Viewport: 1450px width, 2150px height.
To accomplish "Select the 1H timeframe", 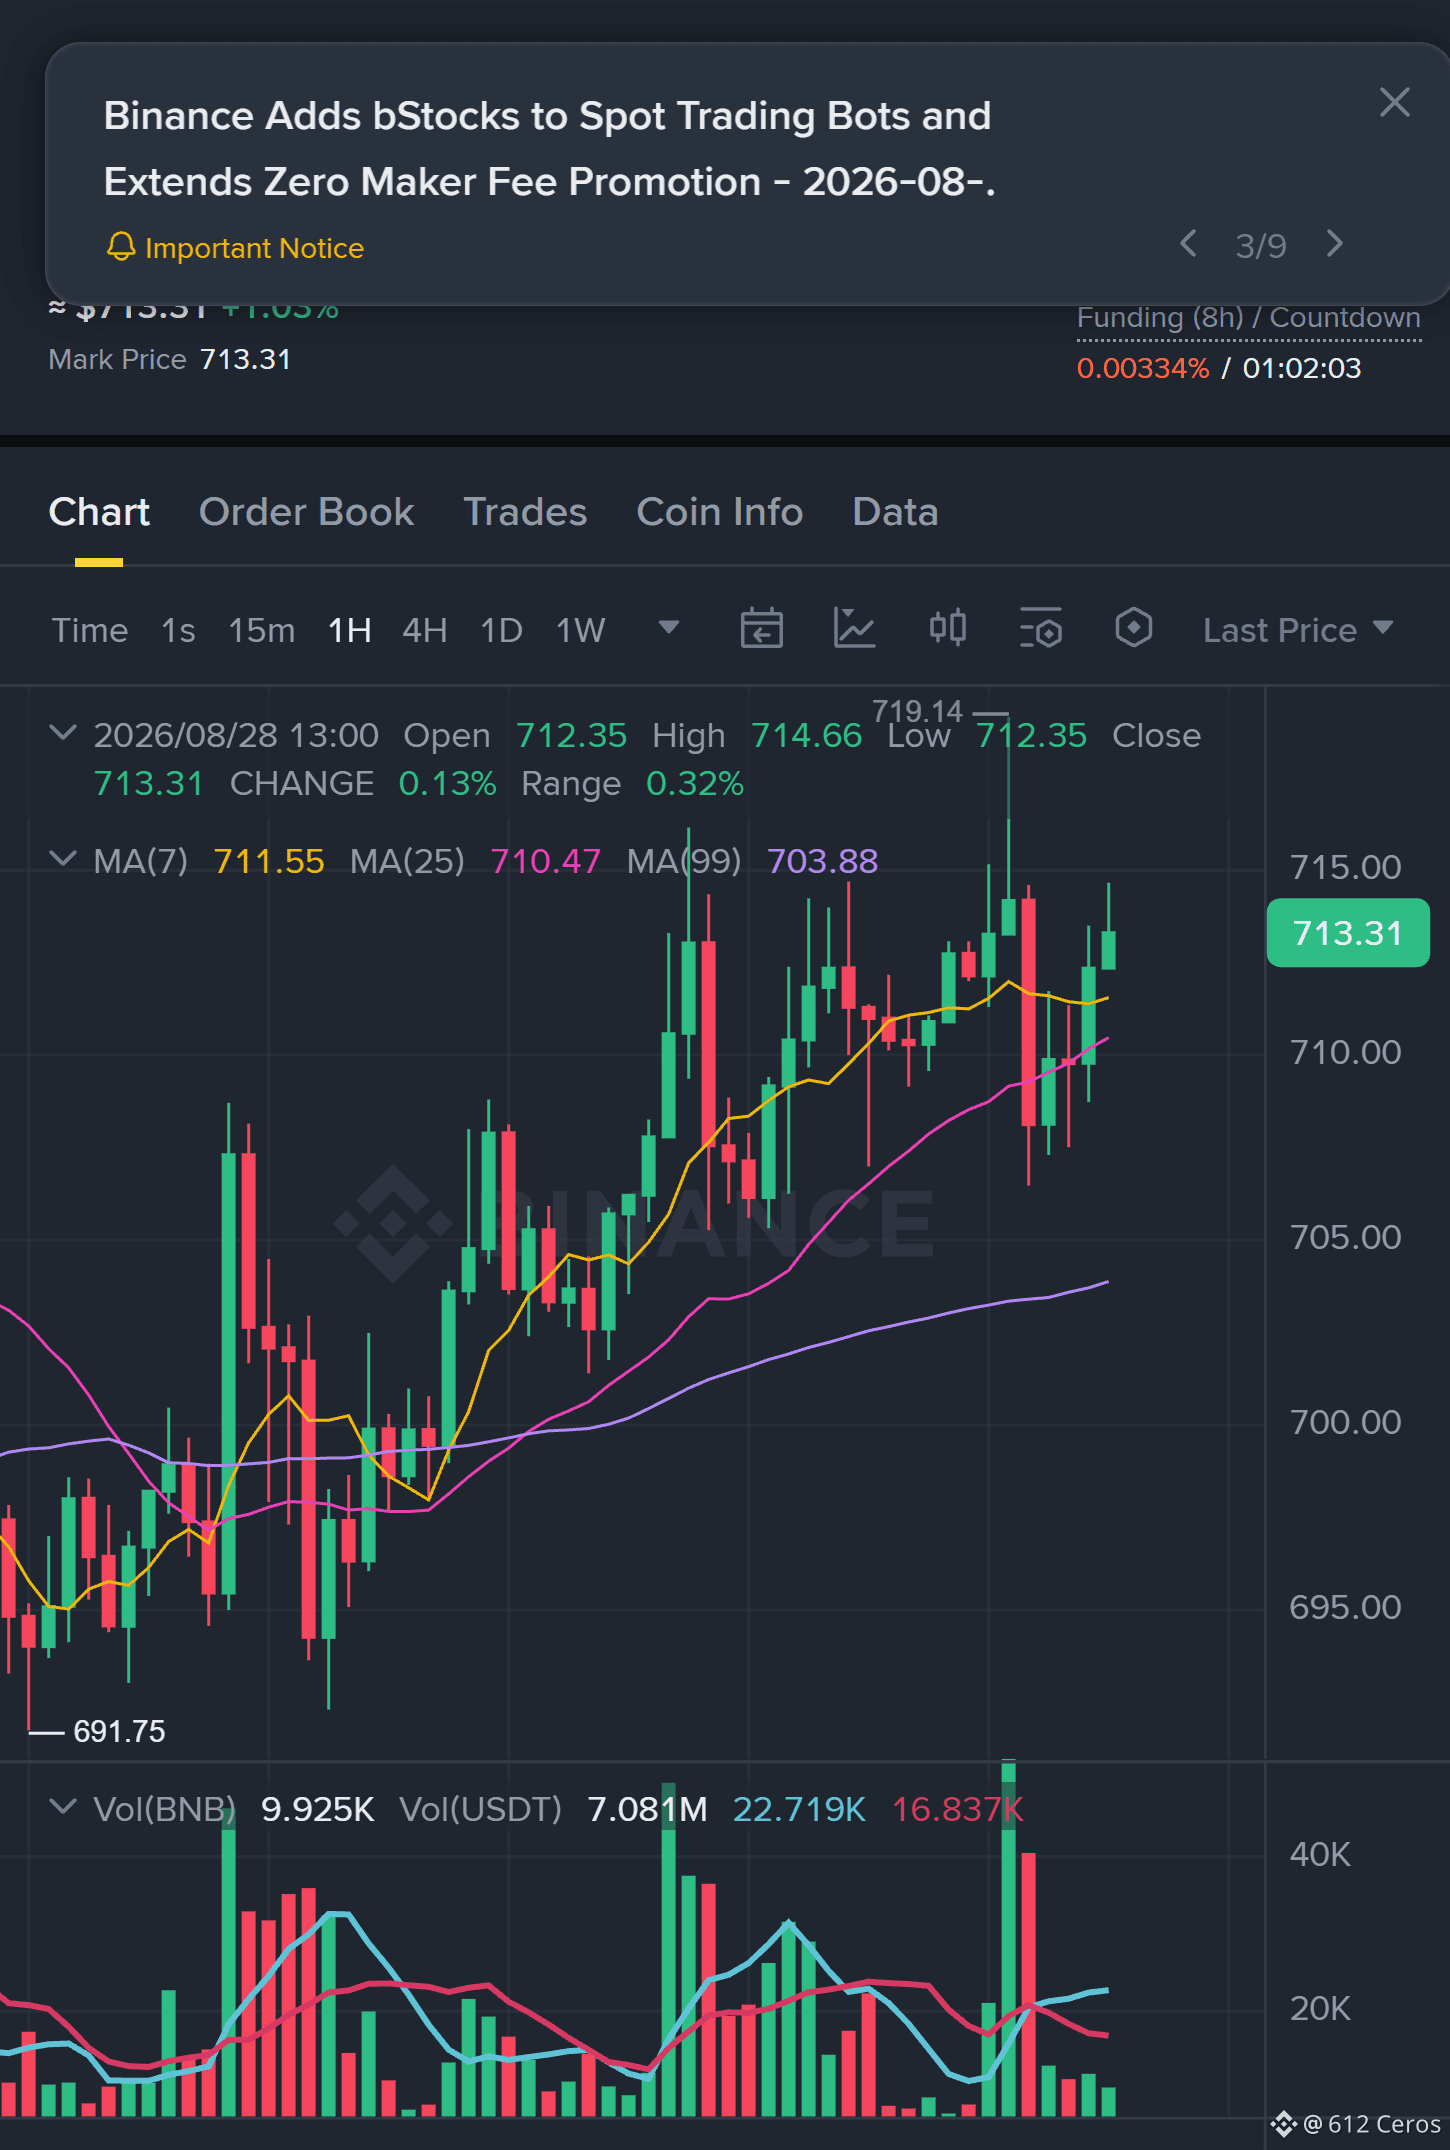I will 349,630.
